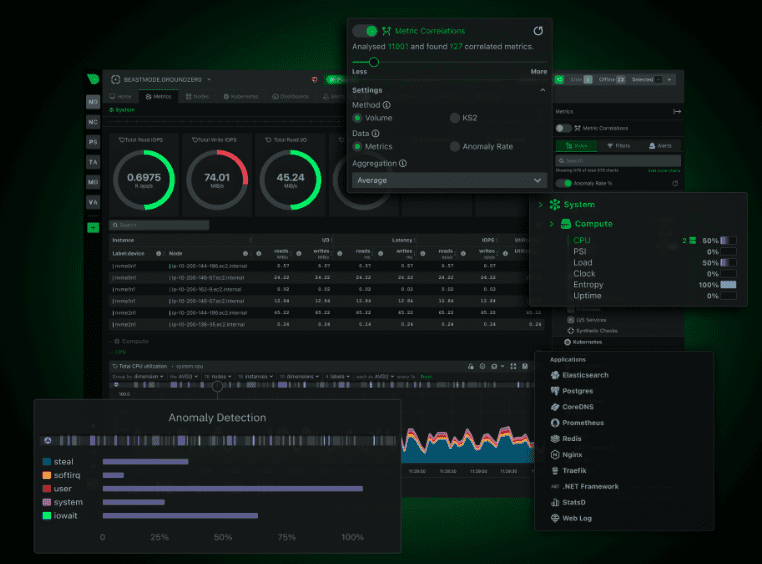Click the Kubernetes section in sidebar
This screenshot has width=762, height=564.
(583, 342)
